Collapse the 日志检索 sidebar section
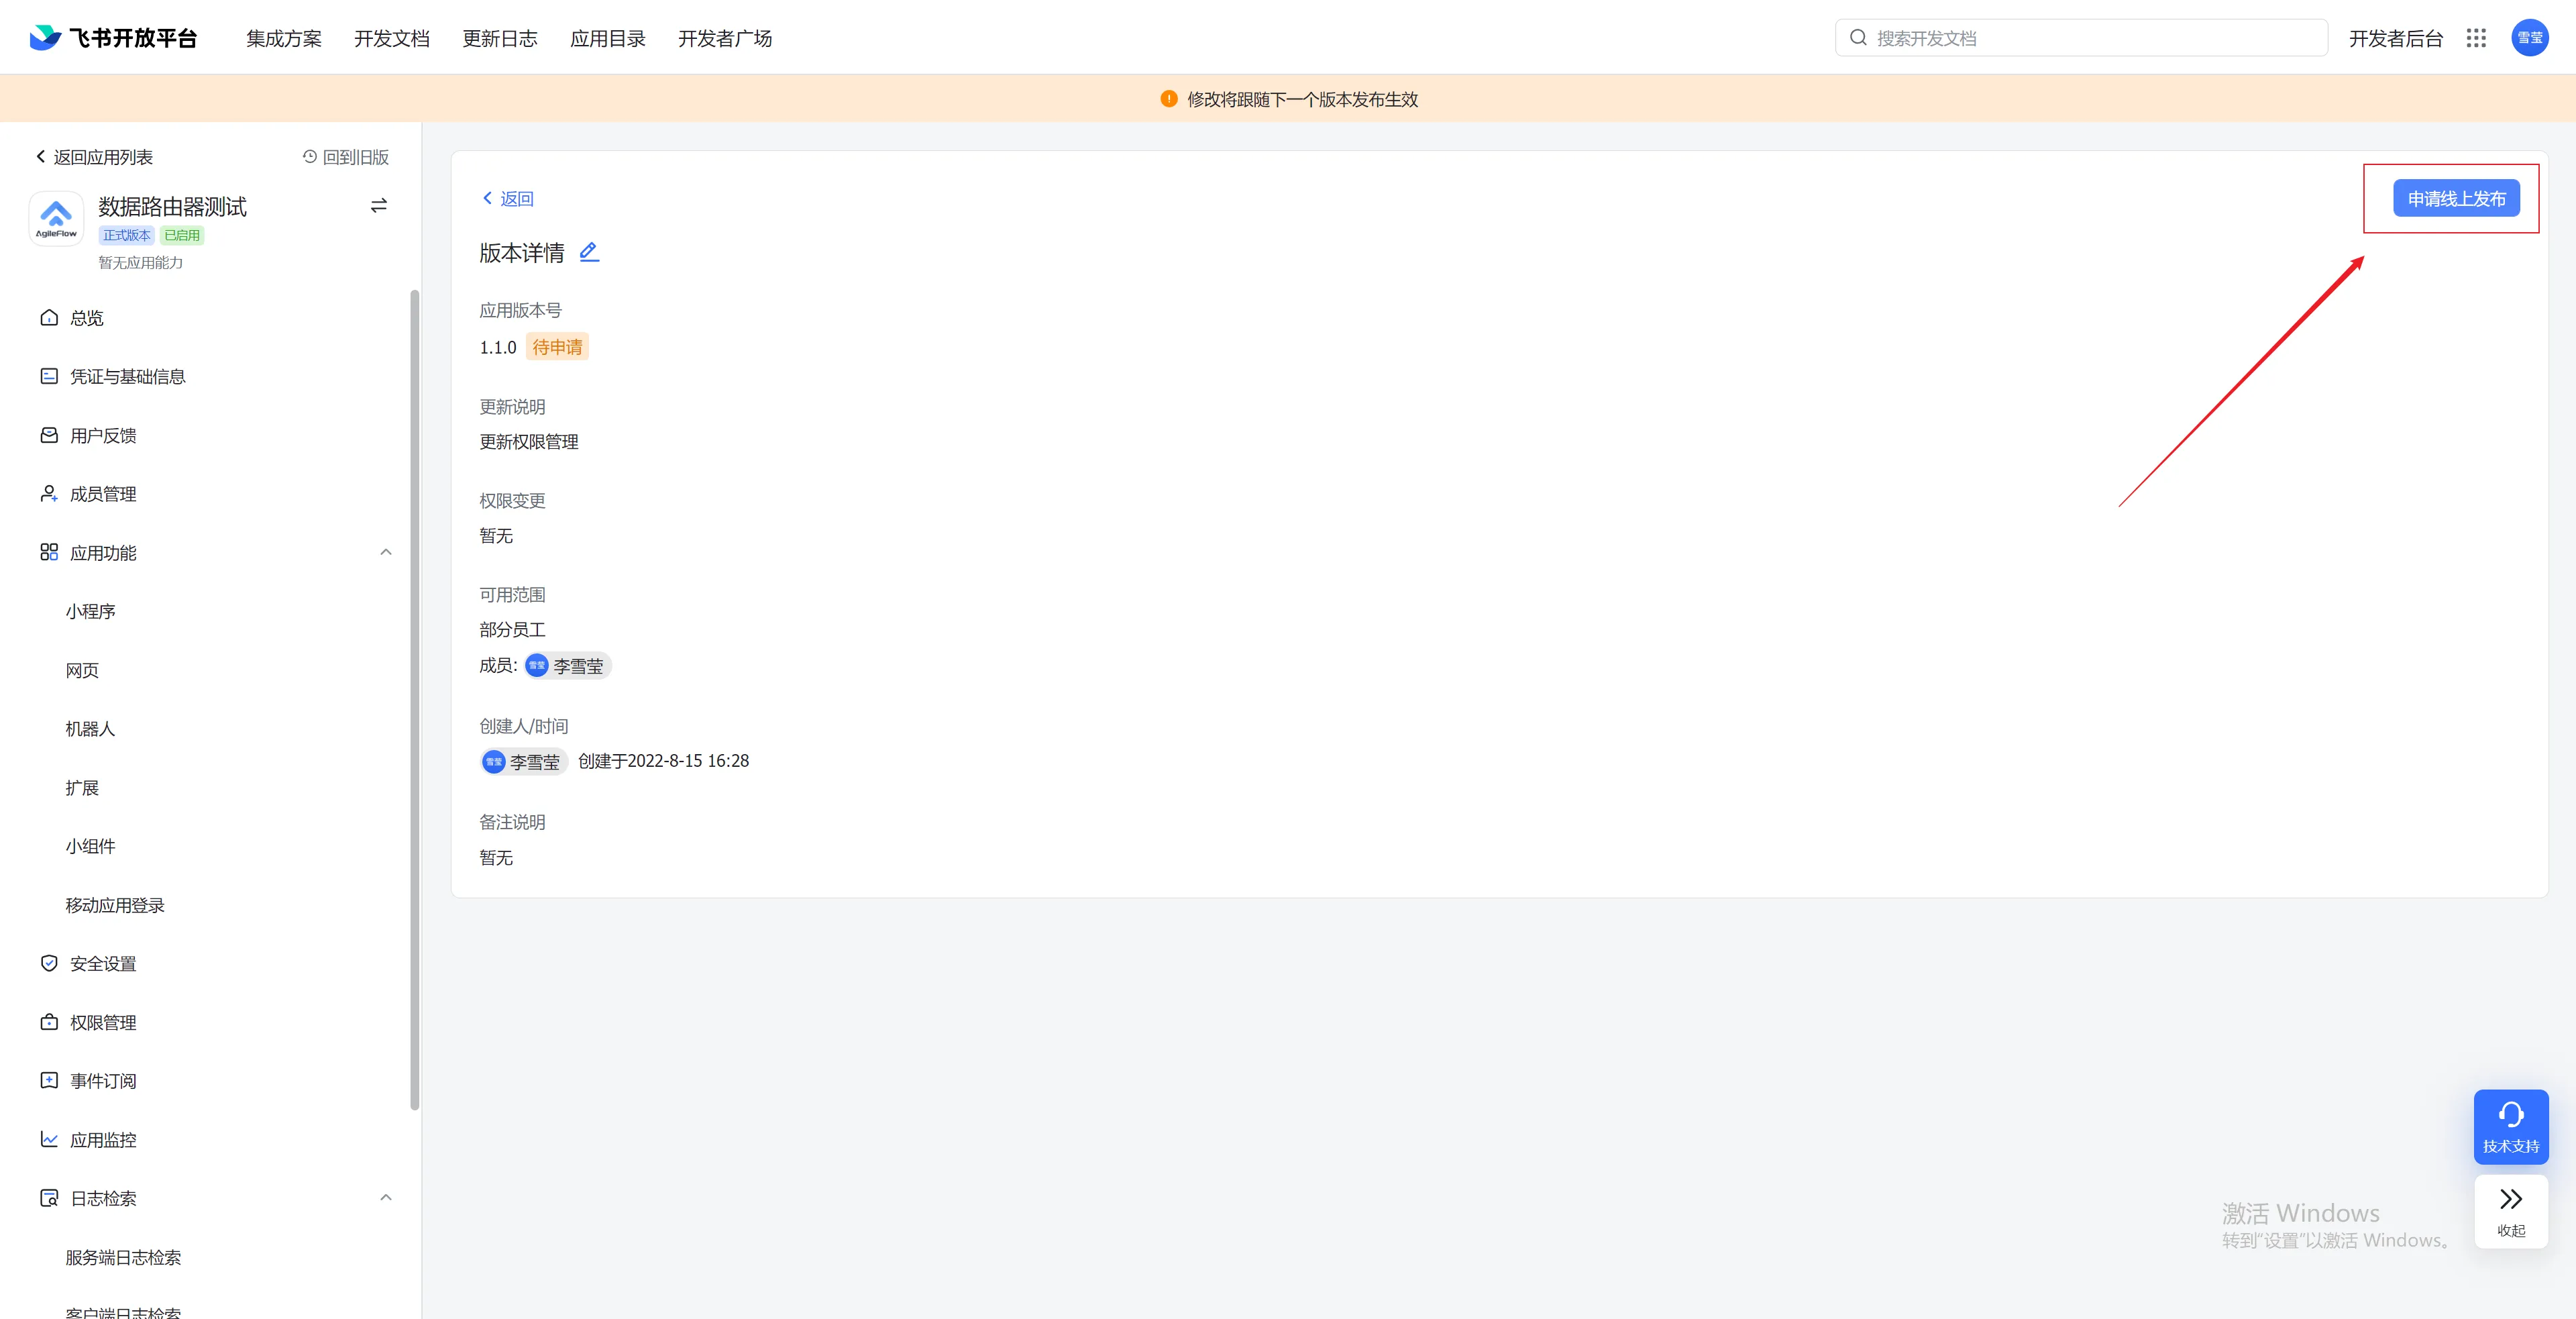The height and width of the screenshot is (1319, 2576). click(386, 1197)
